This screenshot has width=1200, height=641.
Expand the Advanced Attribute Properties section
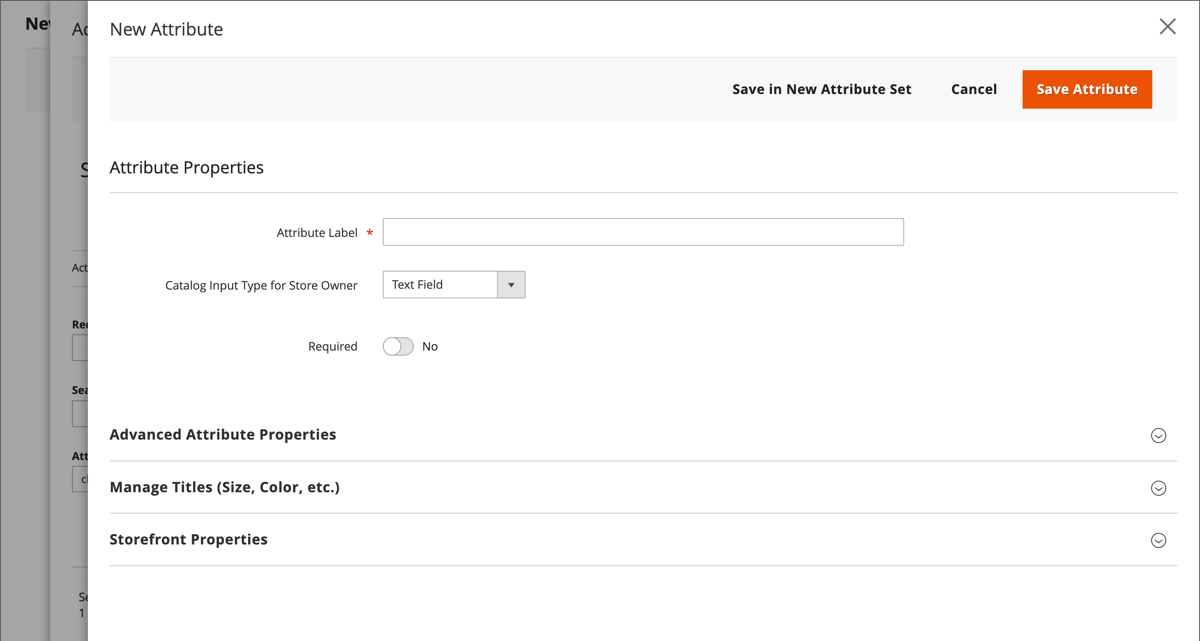(223, 434)
